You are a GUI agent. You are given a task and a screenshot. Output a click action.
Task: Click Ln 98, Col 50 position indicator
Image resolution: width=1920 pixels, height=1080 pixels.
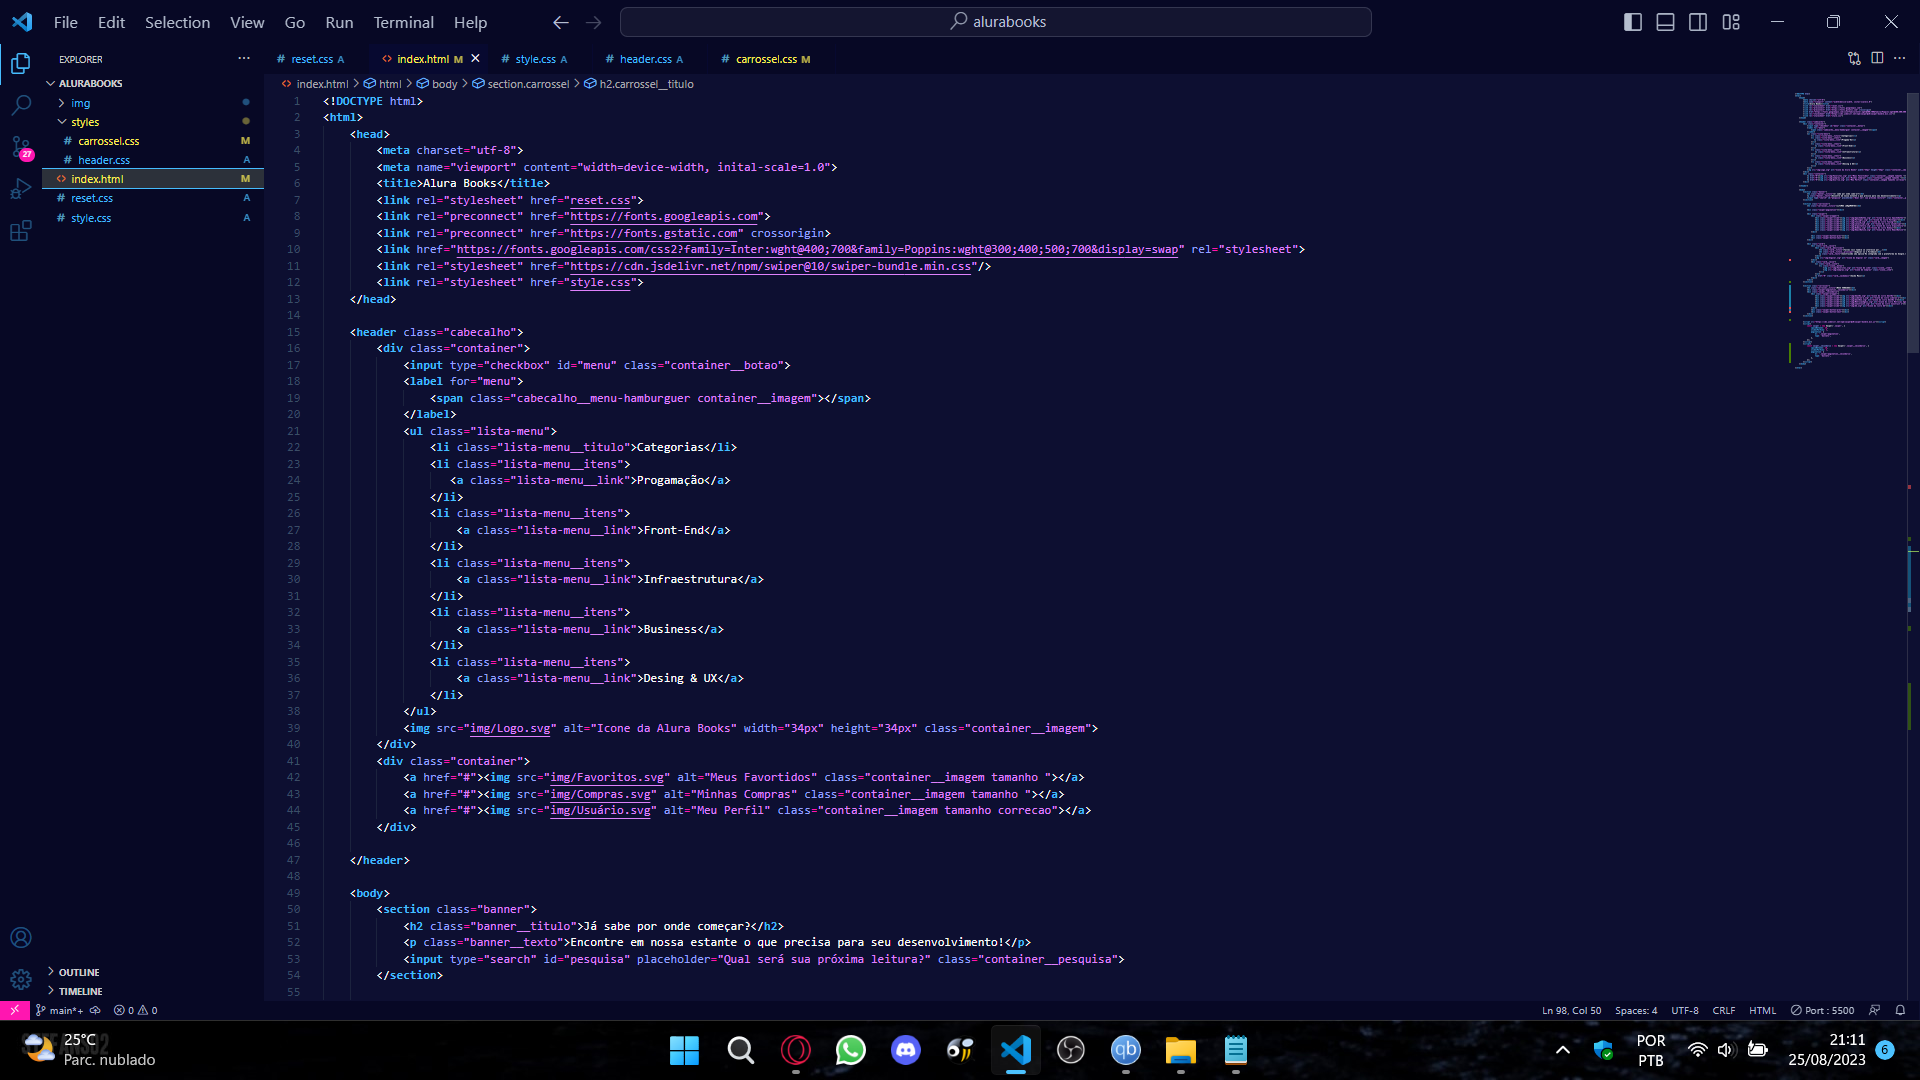[x=1571, y=1010]
